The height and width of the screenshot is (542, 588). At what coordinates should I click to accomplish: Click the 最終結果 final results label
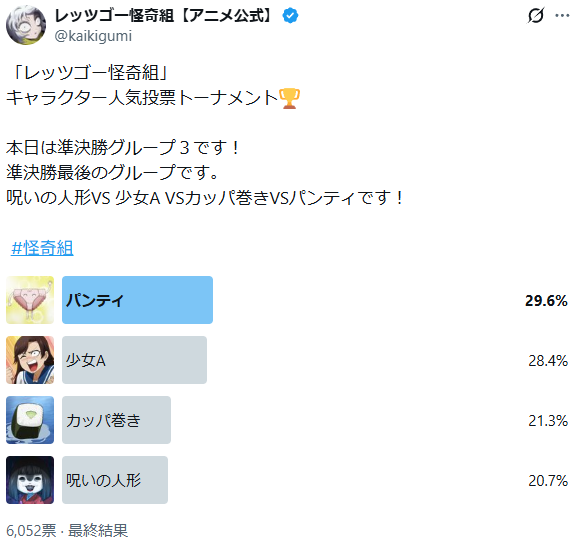(98, 531)
